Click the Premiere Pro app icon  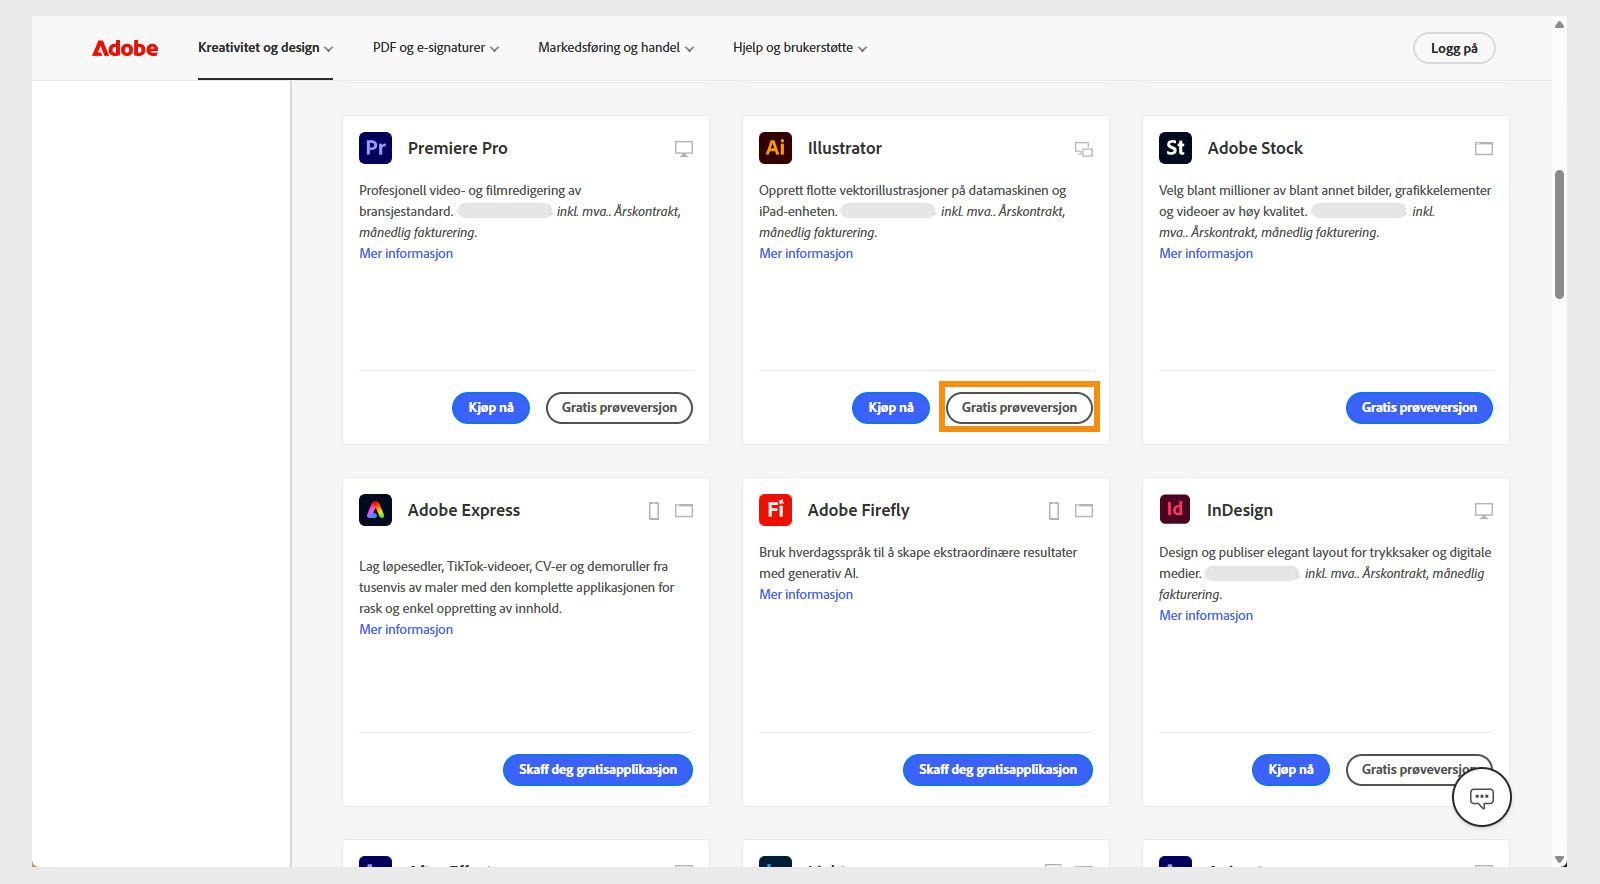tap(375, 148)
